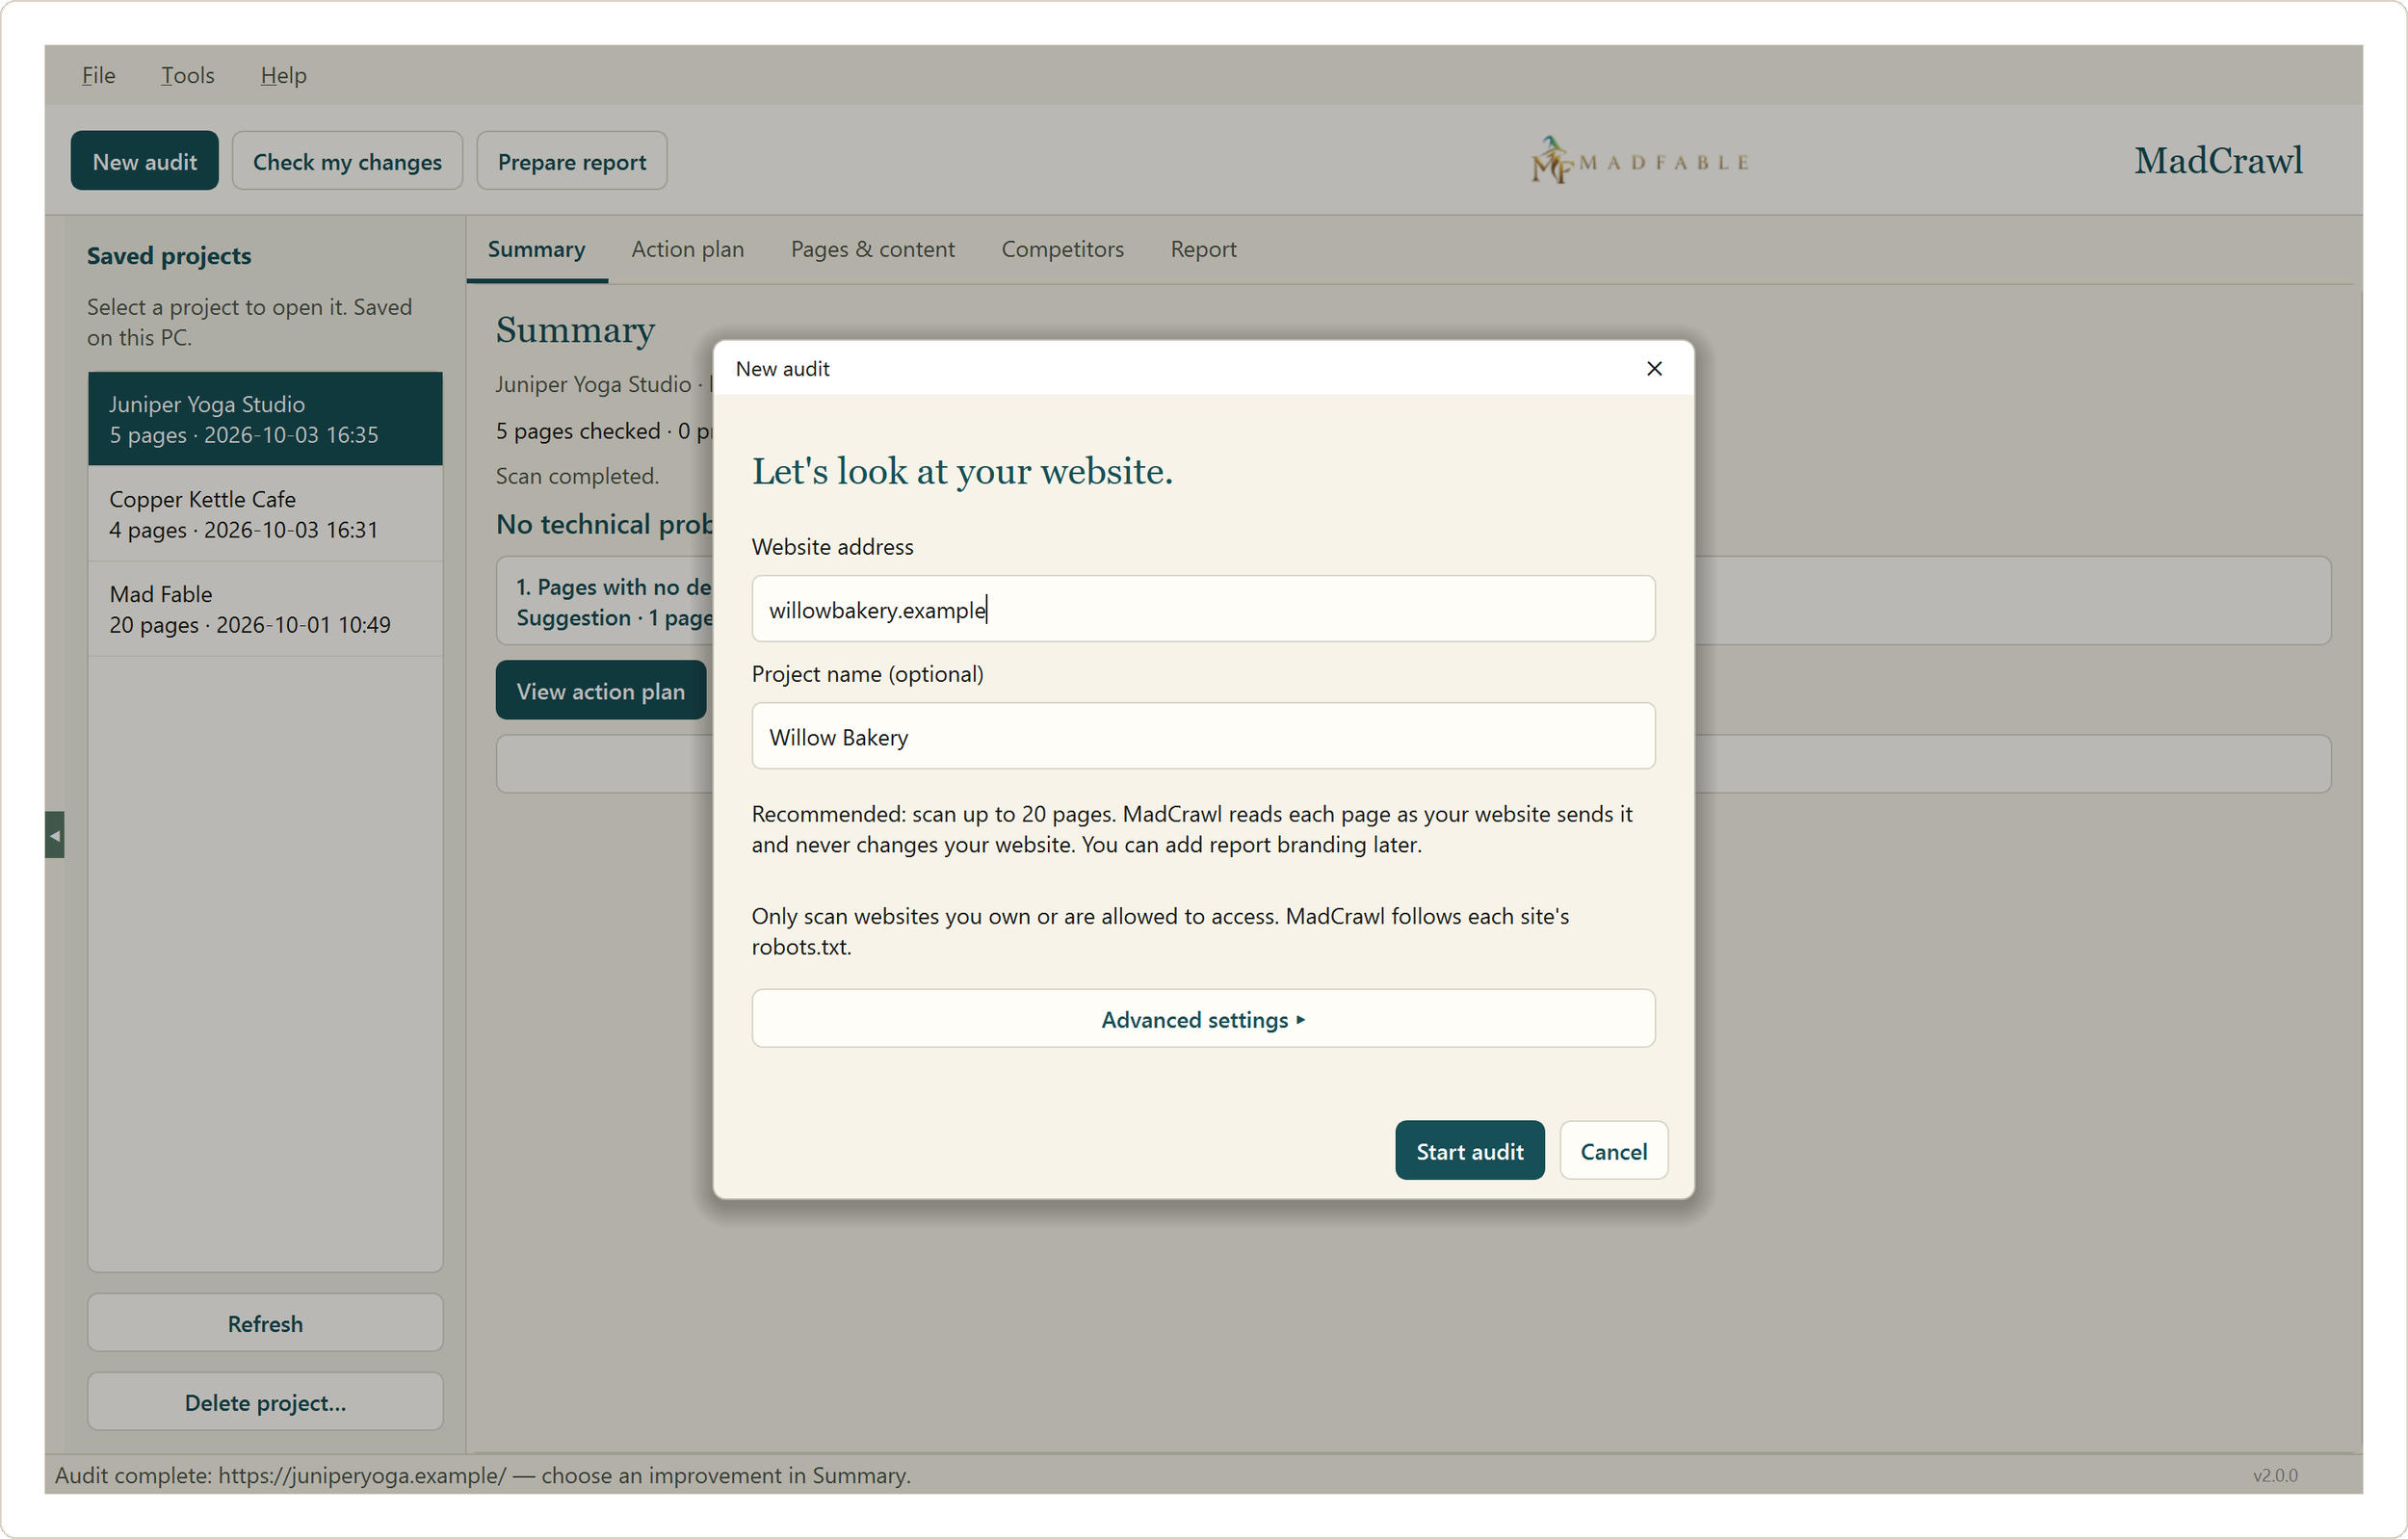2408x1539 pixels.
Task: Switch to the Action plan tab
Action: point(687,249)
